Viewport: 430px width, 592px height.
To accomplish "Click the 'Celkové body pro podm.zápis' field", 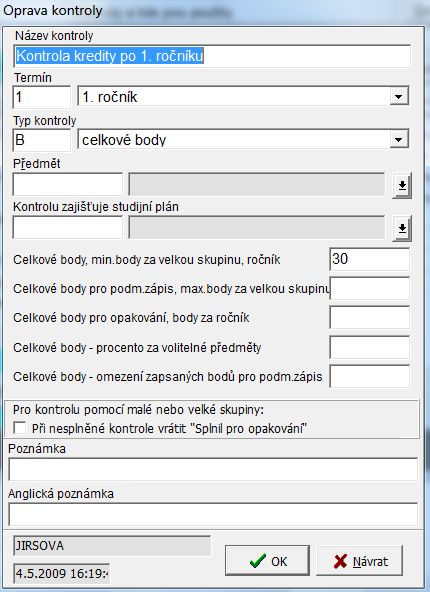I will coord(369,288).
